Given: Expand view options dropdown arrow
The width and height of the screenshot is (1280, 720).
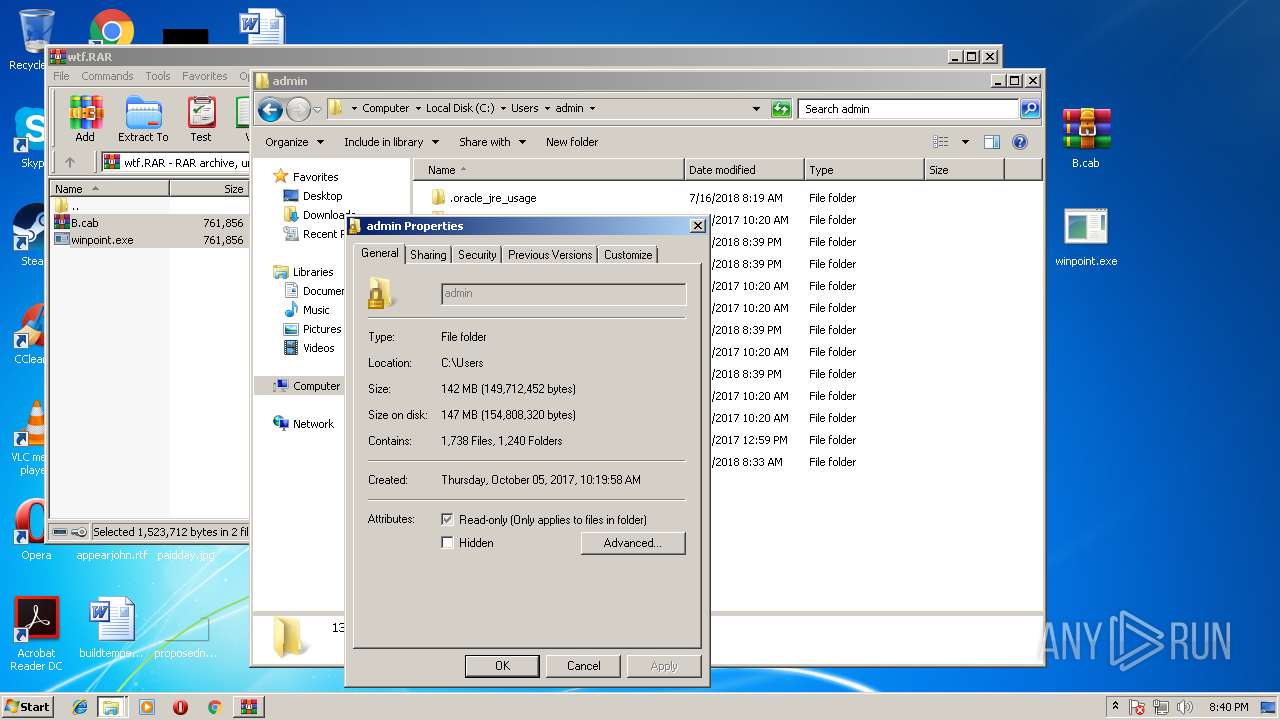Looking at the screenshot, I should pyautogui.click(x=965, y=142).
